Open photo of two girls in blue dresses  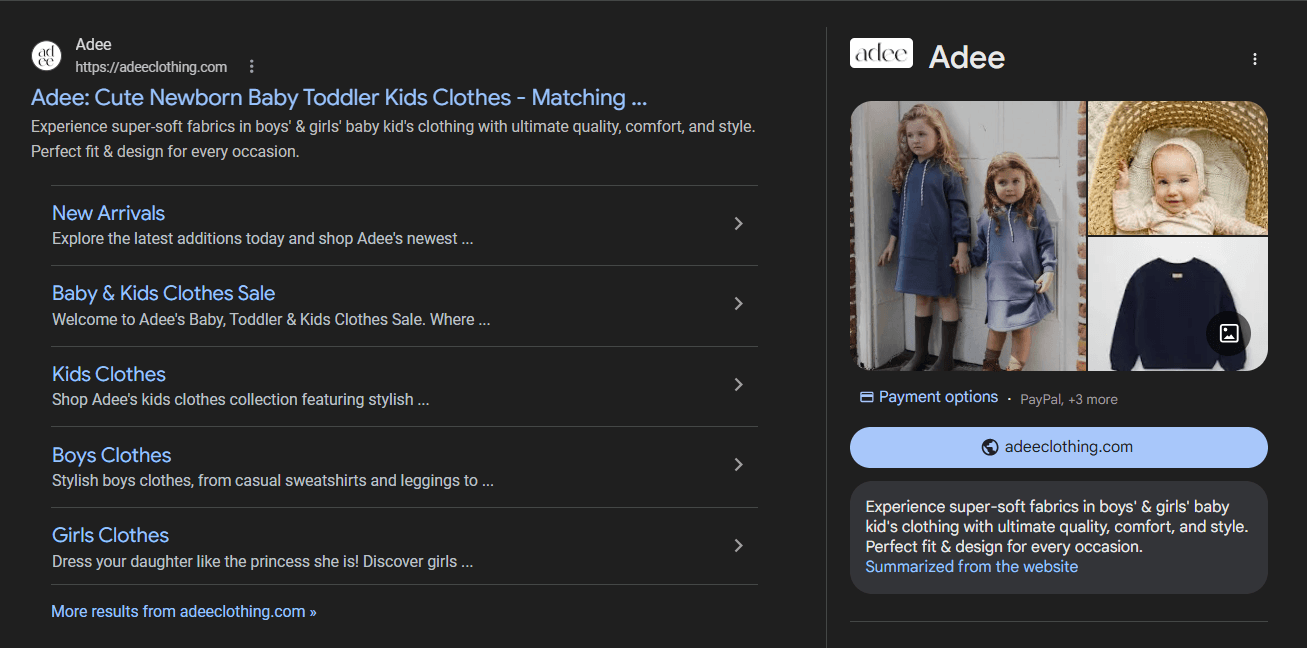[967, 236]
